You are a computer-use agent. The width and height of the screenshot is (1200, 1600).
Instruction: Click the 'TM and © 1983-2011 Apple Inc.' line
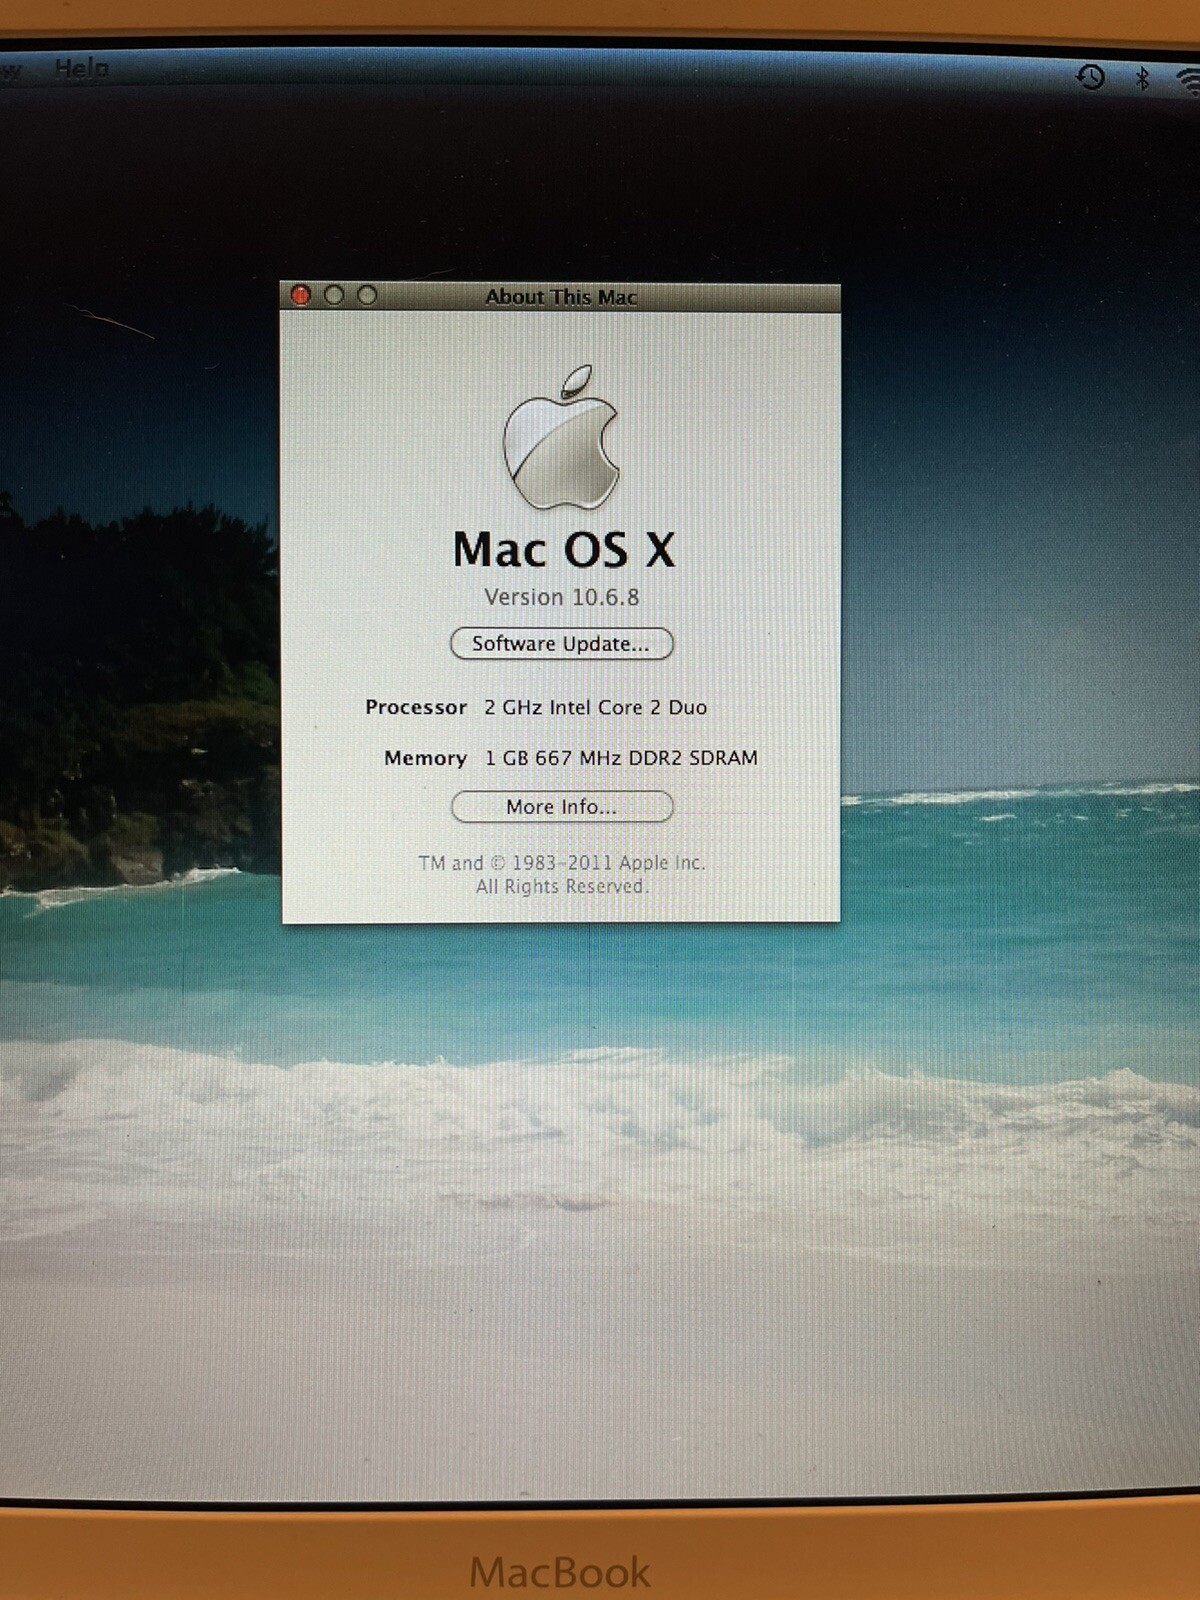pos(561,862)
